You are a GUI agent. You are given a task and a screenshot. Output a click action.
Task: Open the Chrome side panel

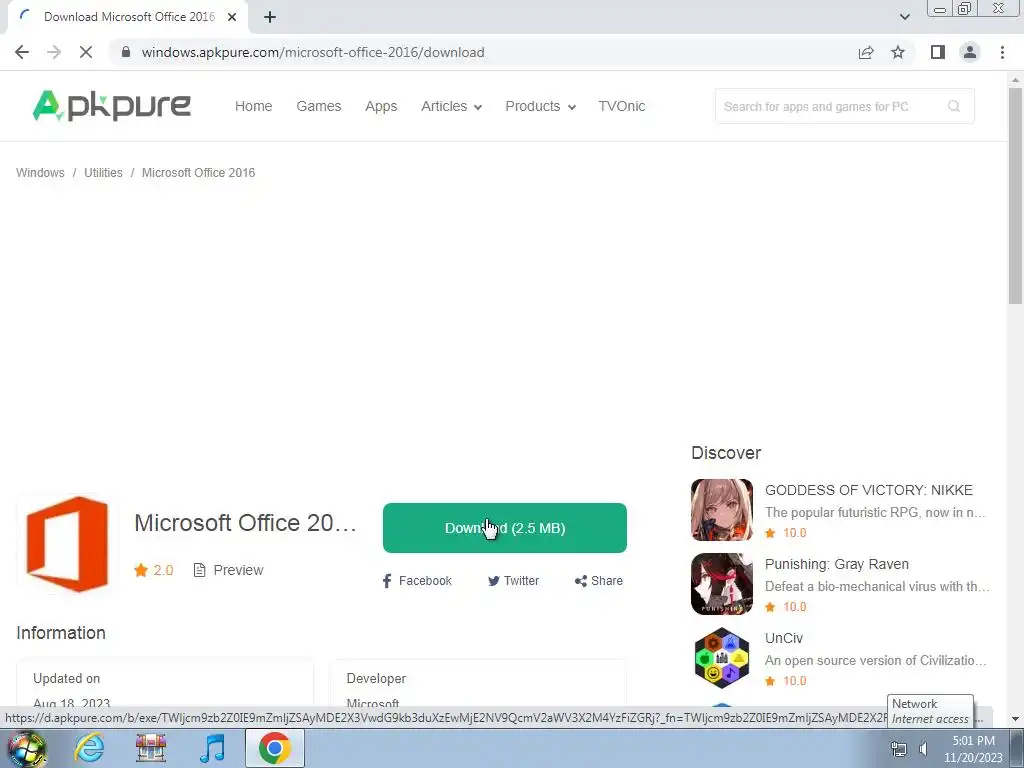point(938,52)
